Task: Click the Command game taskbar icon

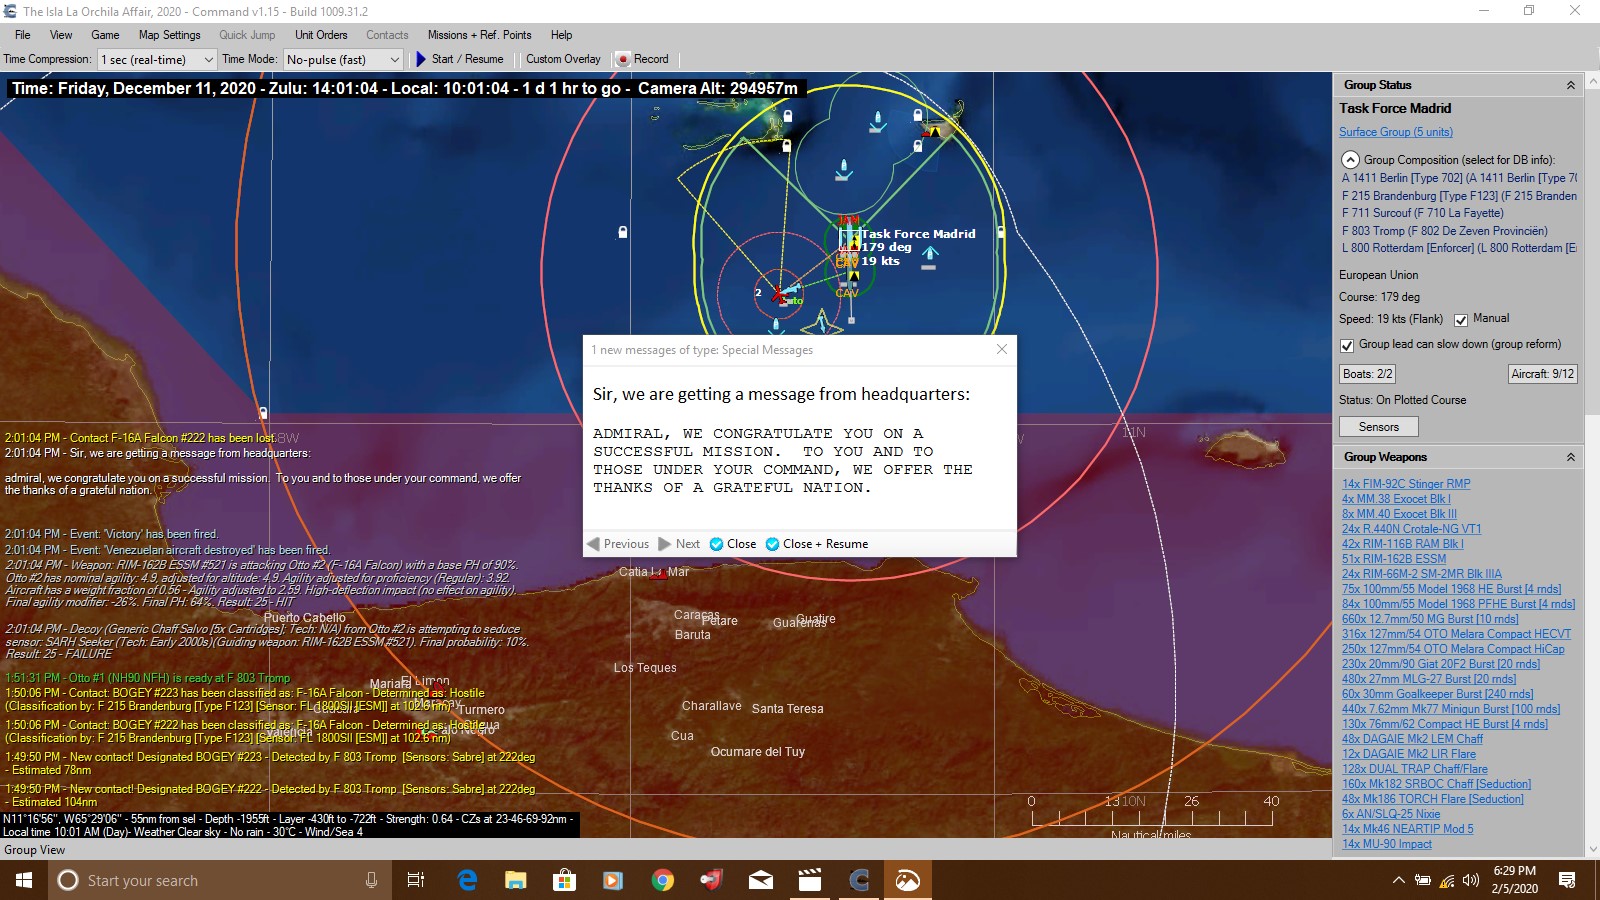Action: point(859,880)
